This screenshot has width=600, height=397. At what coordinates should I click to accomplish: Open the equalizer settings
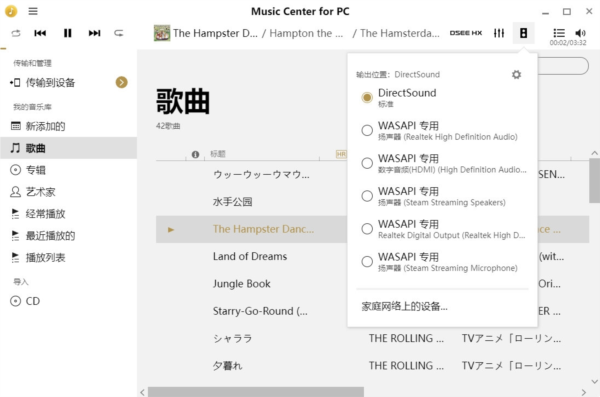pyautogui.click(x=499, y=33)
